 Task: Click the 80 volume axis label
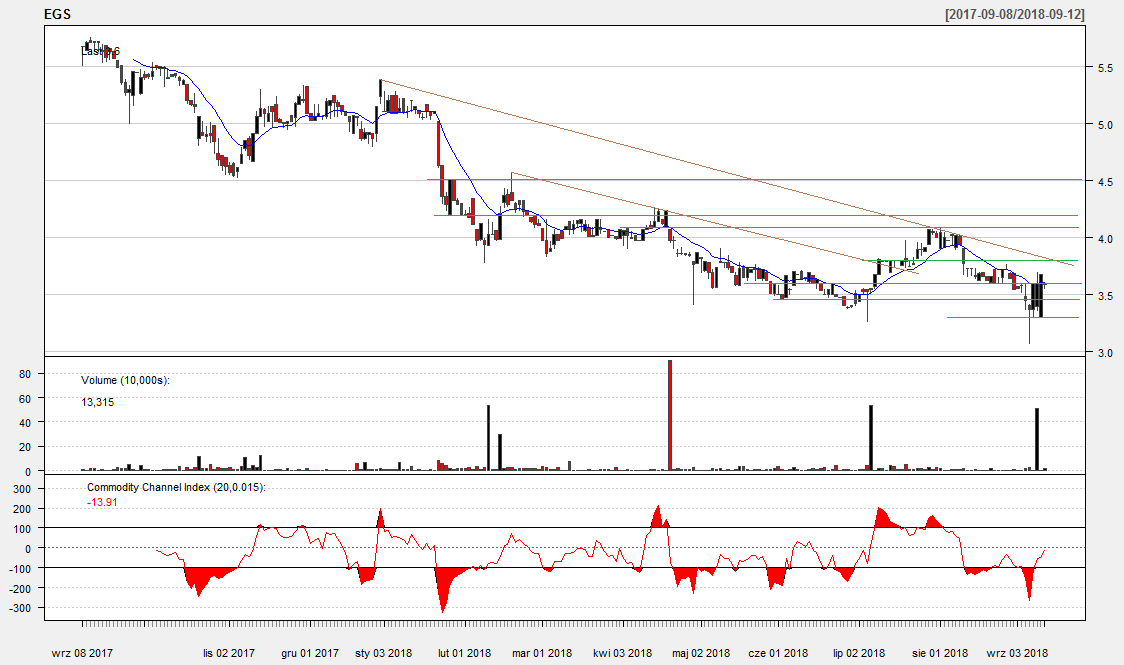tap(25, 374)
